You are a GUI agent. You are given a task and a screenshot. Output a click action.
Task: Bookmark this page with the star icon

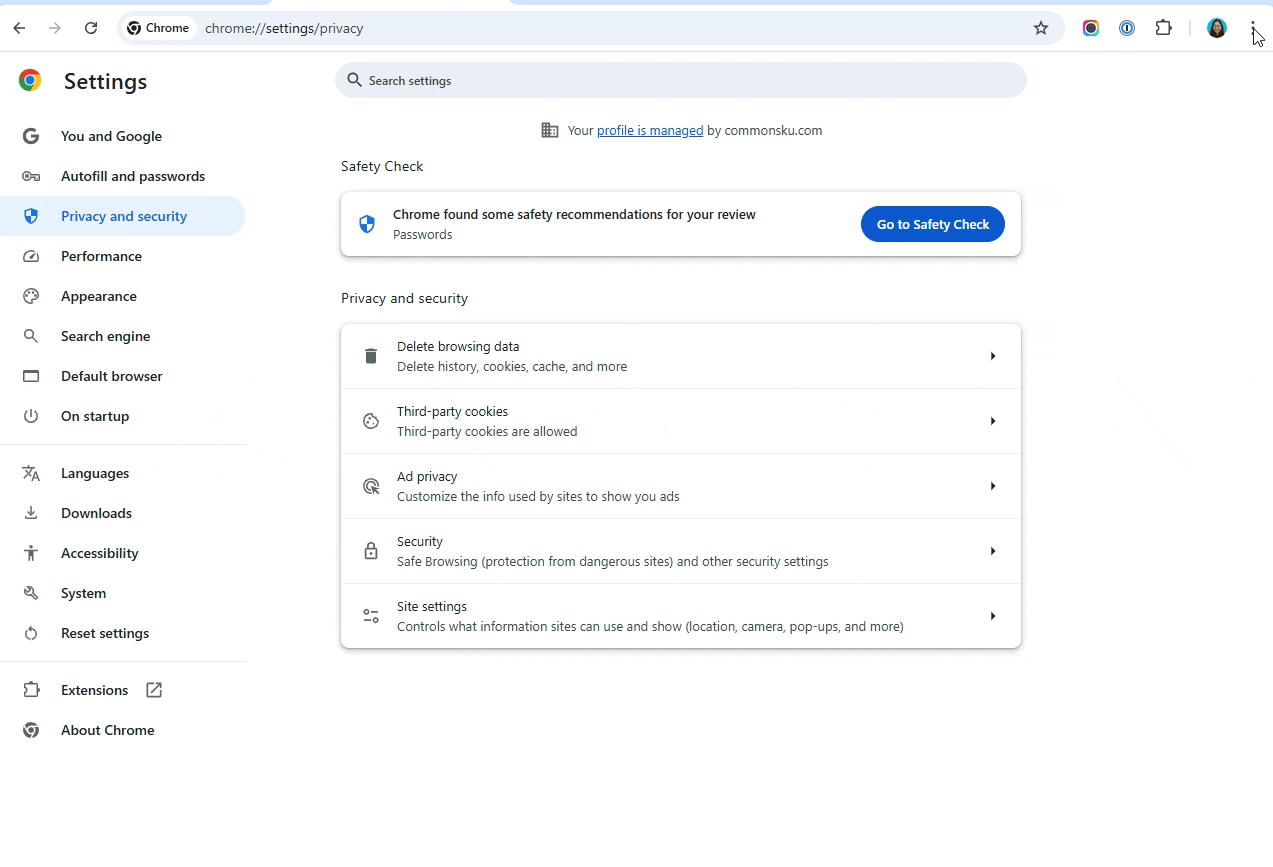tap(1041, 28)
